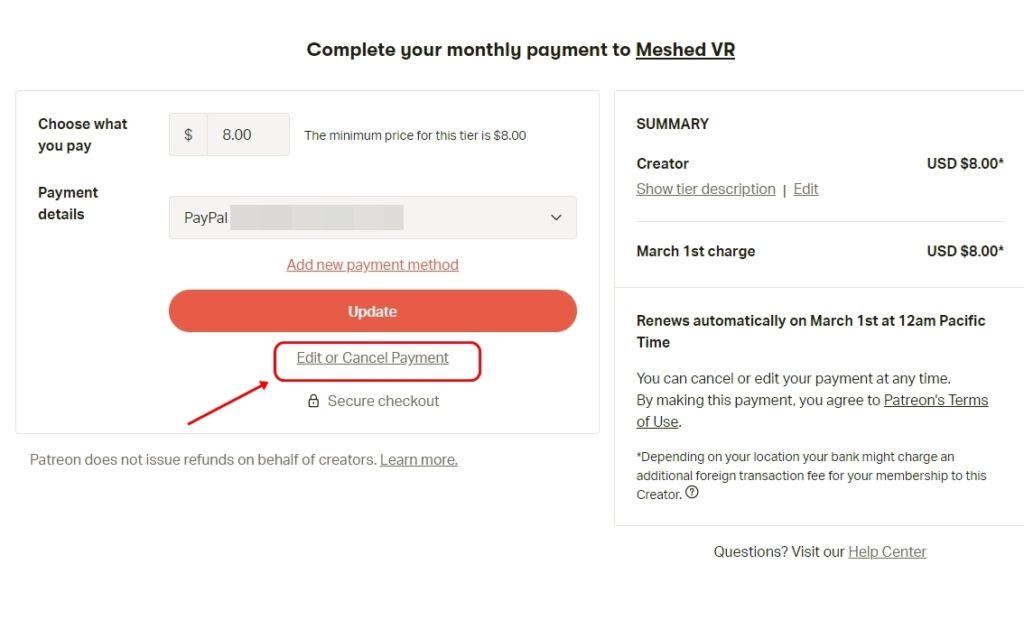Screen dimensions: 1024x629
Task: Open the Meshed VR creator page
Action: 685,49
